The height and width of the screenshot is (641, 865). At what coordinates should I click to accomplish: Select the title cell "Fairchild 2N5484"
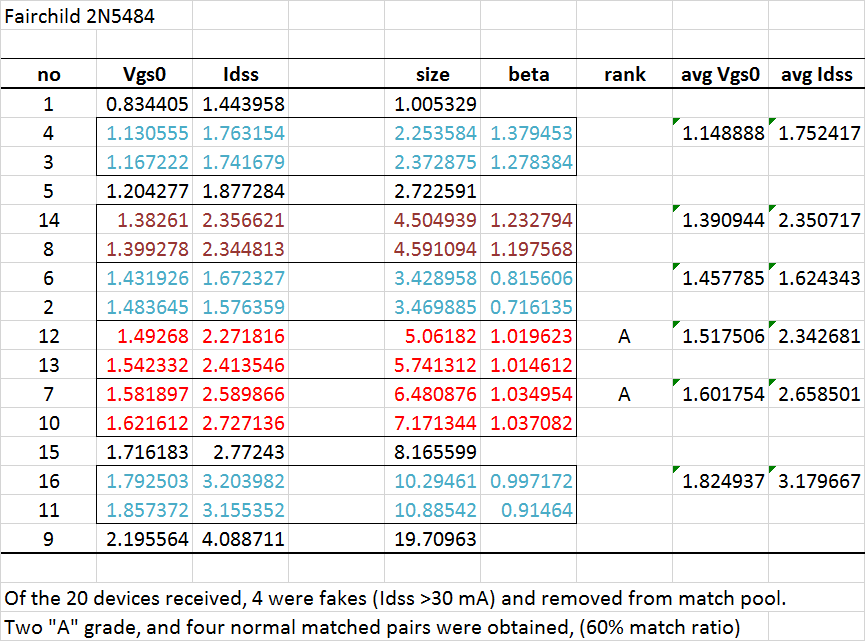(97, 15)
